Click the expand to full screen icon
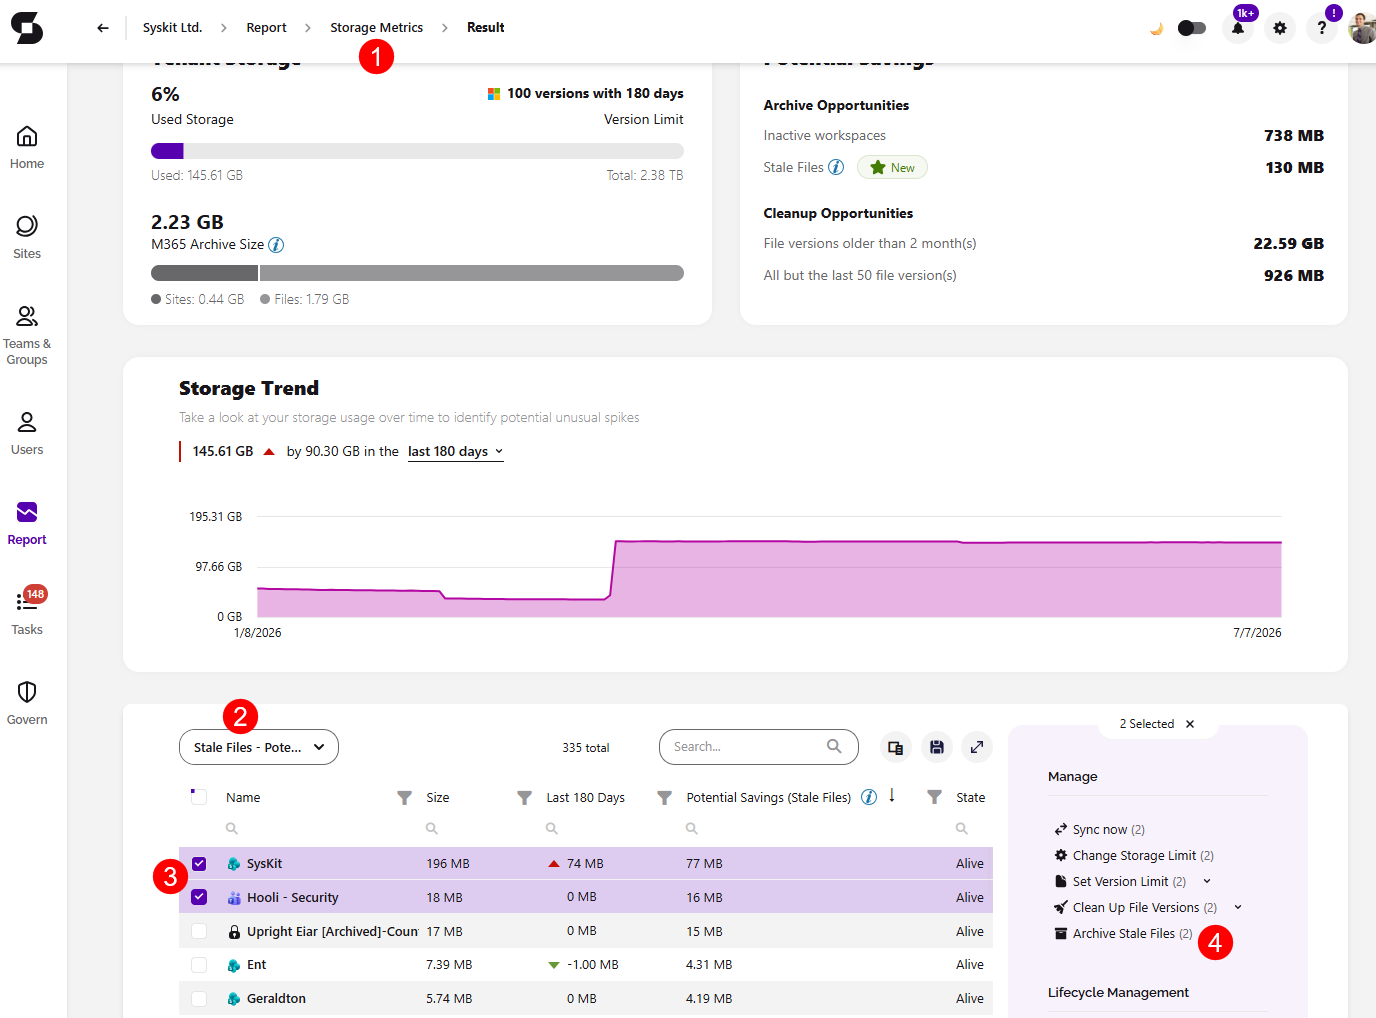The height and width of the screenshot is (1018, 1376). click(977, 747)
